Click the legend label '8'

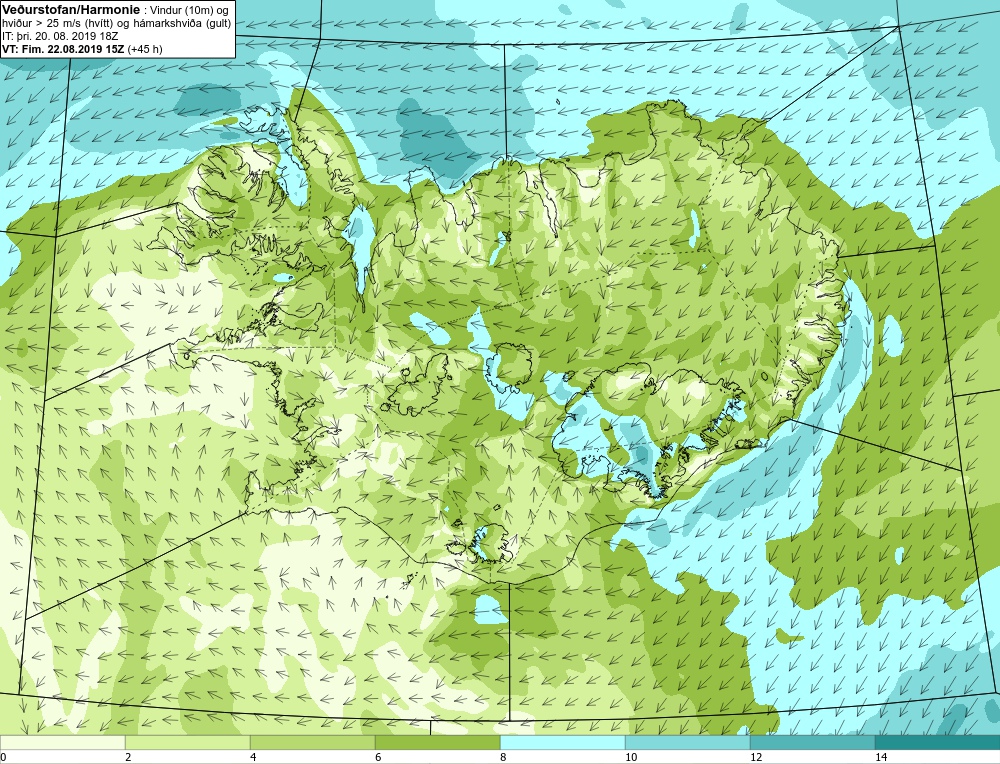503,757
